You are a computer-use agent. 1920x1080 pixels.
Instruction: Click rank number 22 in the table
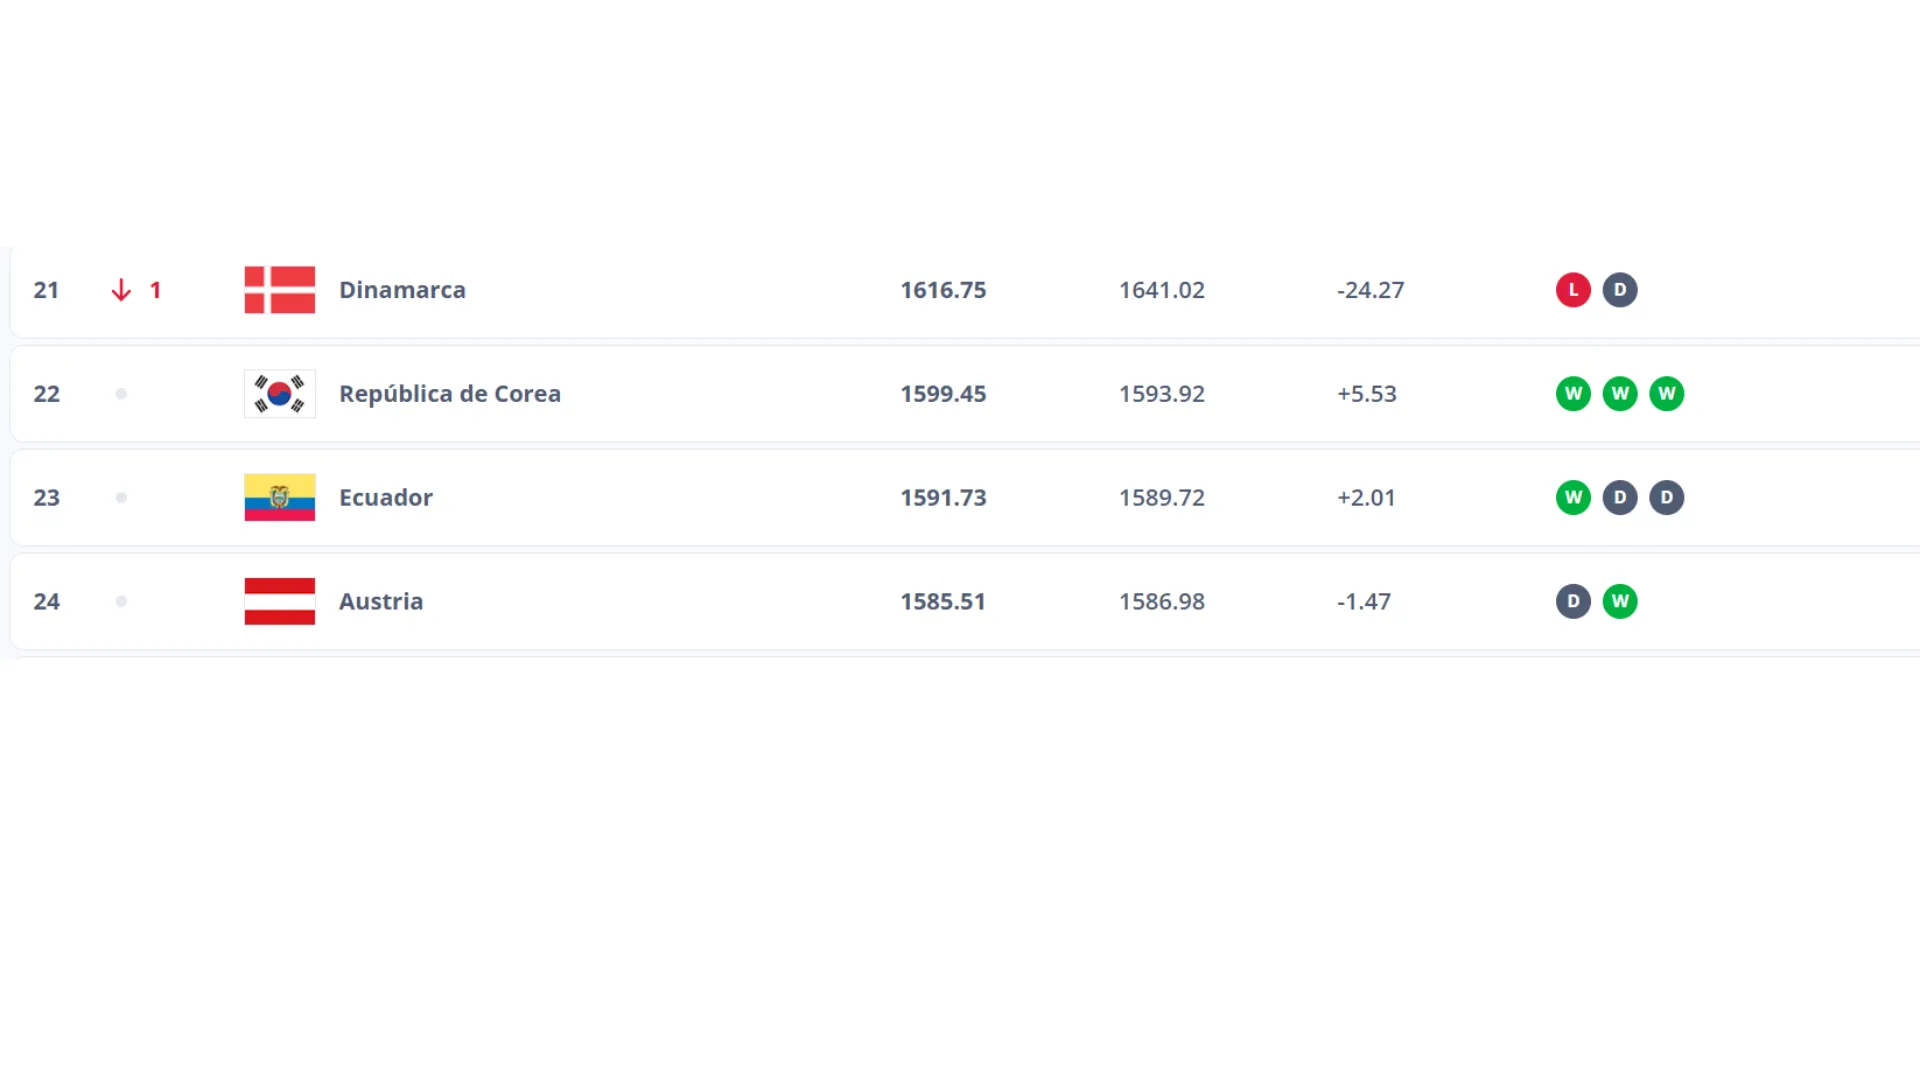pyautogui.click(x=47, y=394)
